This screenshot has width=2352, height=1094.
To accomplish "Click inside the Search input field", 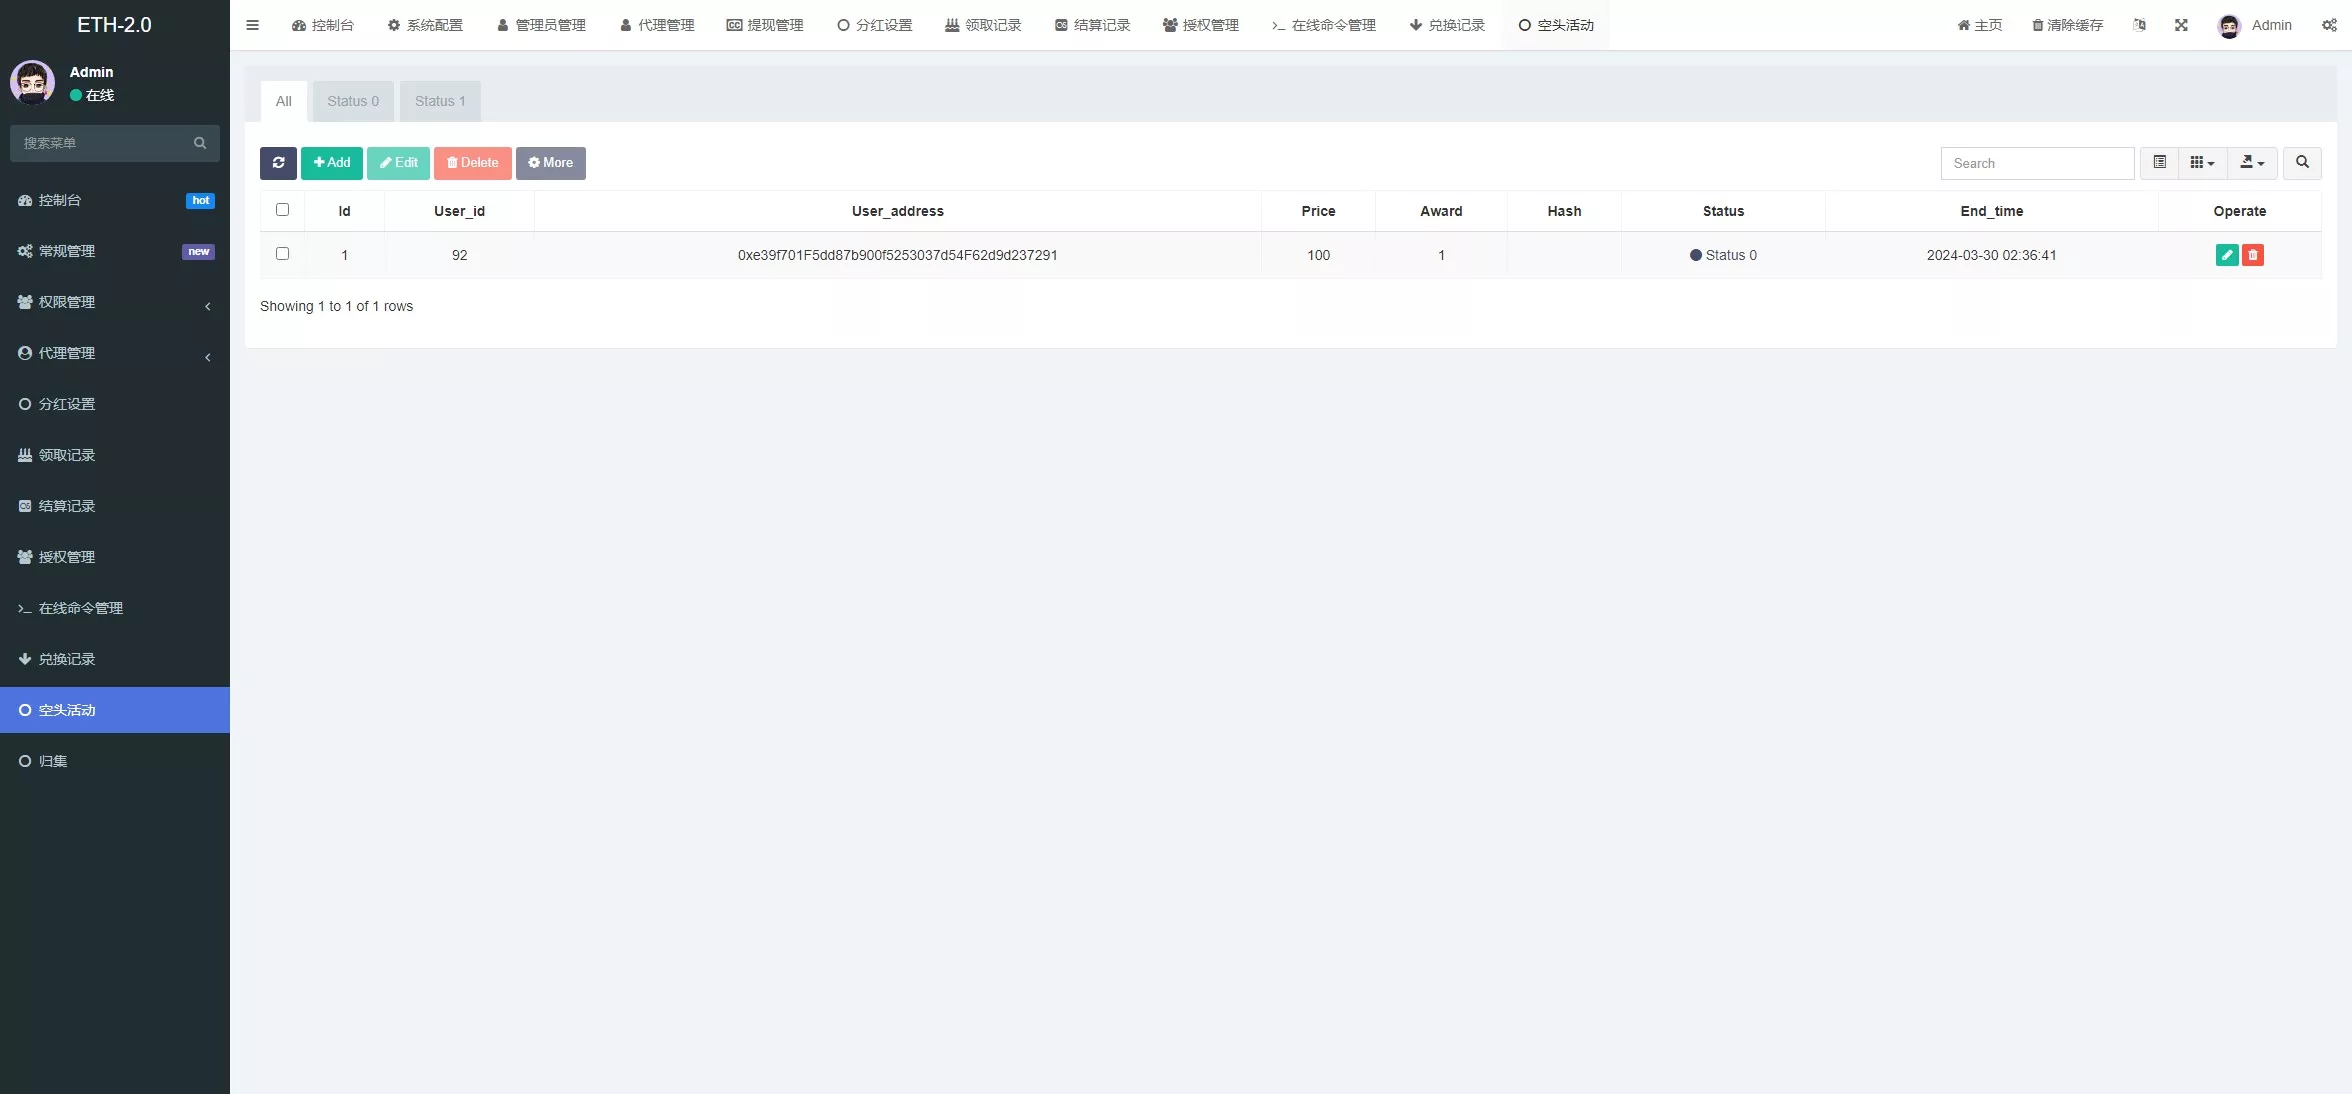I will [2037, 163].
